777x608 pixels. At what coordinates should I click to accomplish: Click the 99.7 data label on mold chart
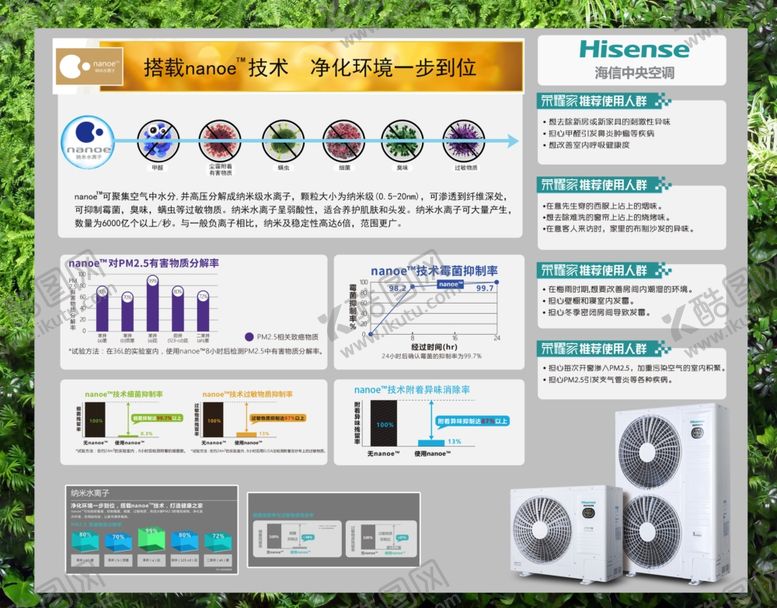pyautogui.click(x=485, y=288)
